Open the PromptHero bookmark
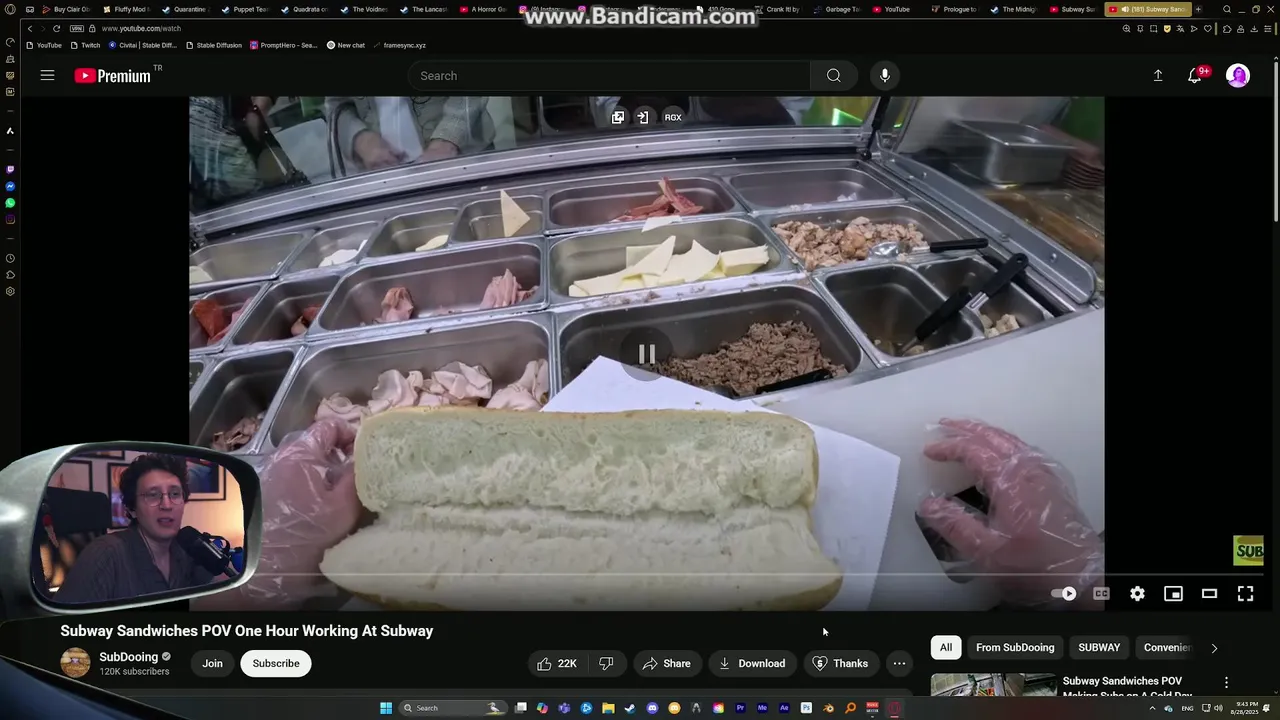The image size is (1280, 720). point(284,45)
